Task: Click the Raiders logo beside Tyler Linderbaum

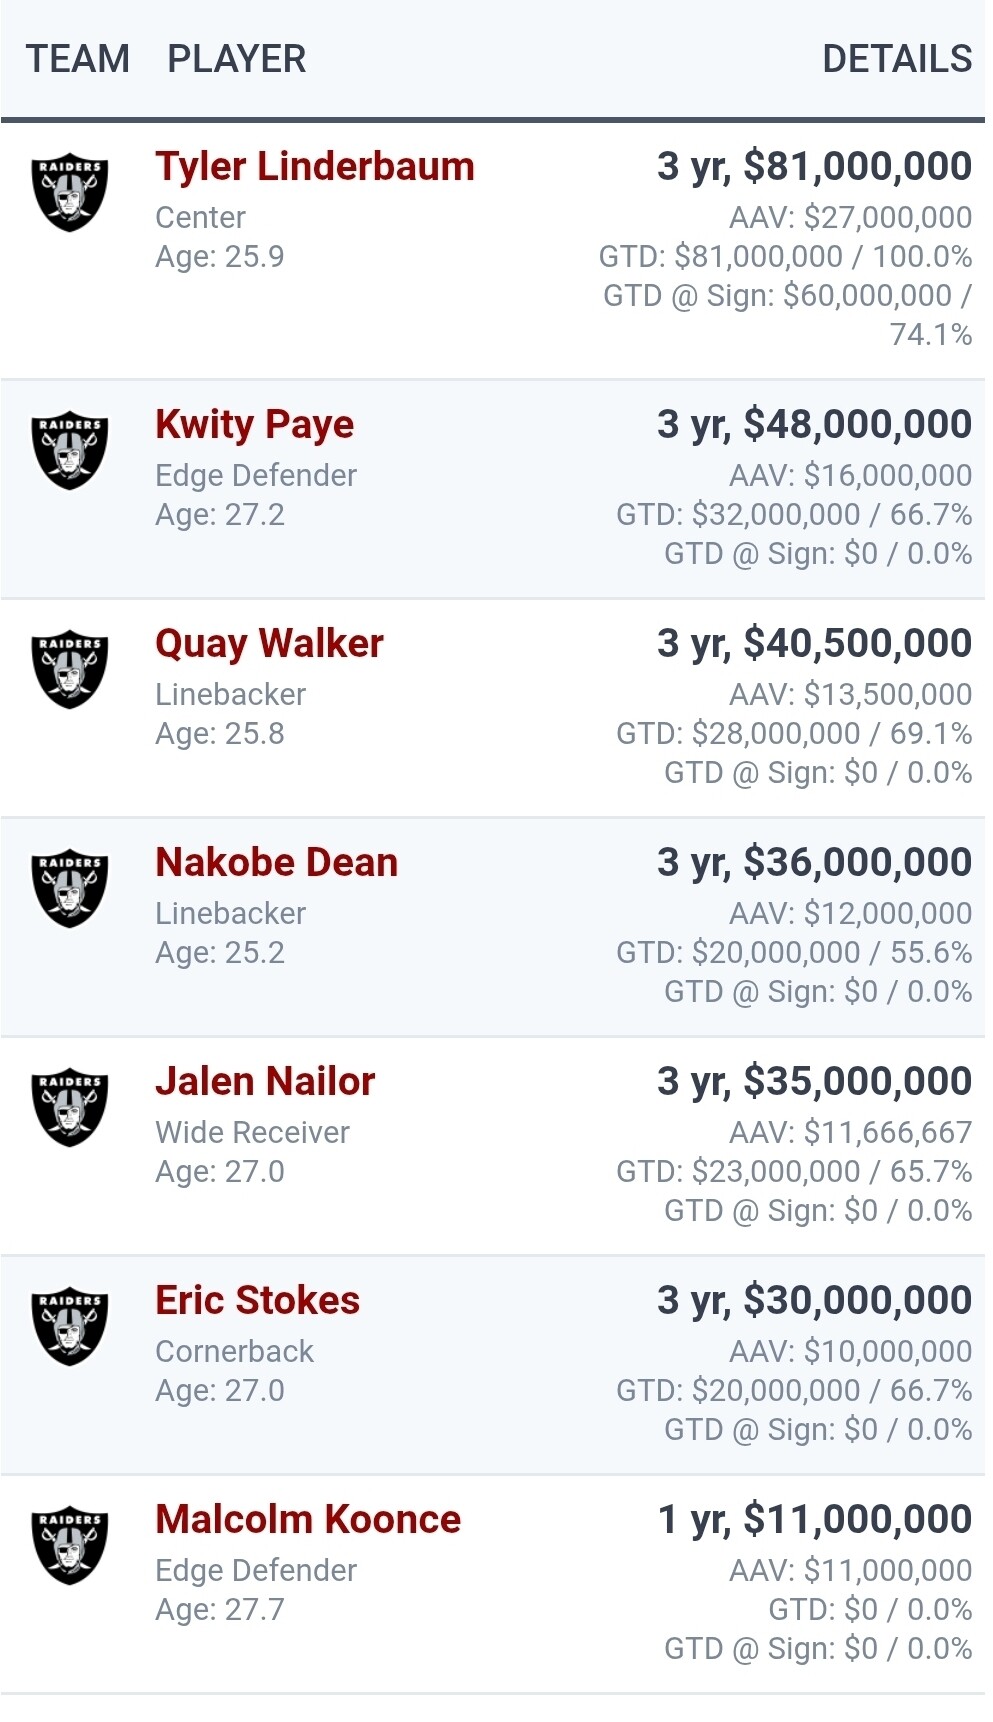Action: click(69, 192)
